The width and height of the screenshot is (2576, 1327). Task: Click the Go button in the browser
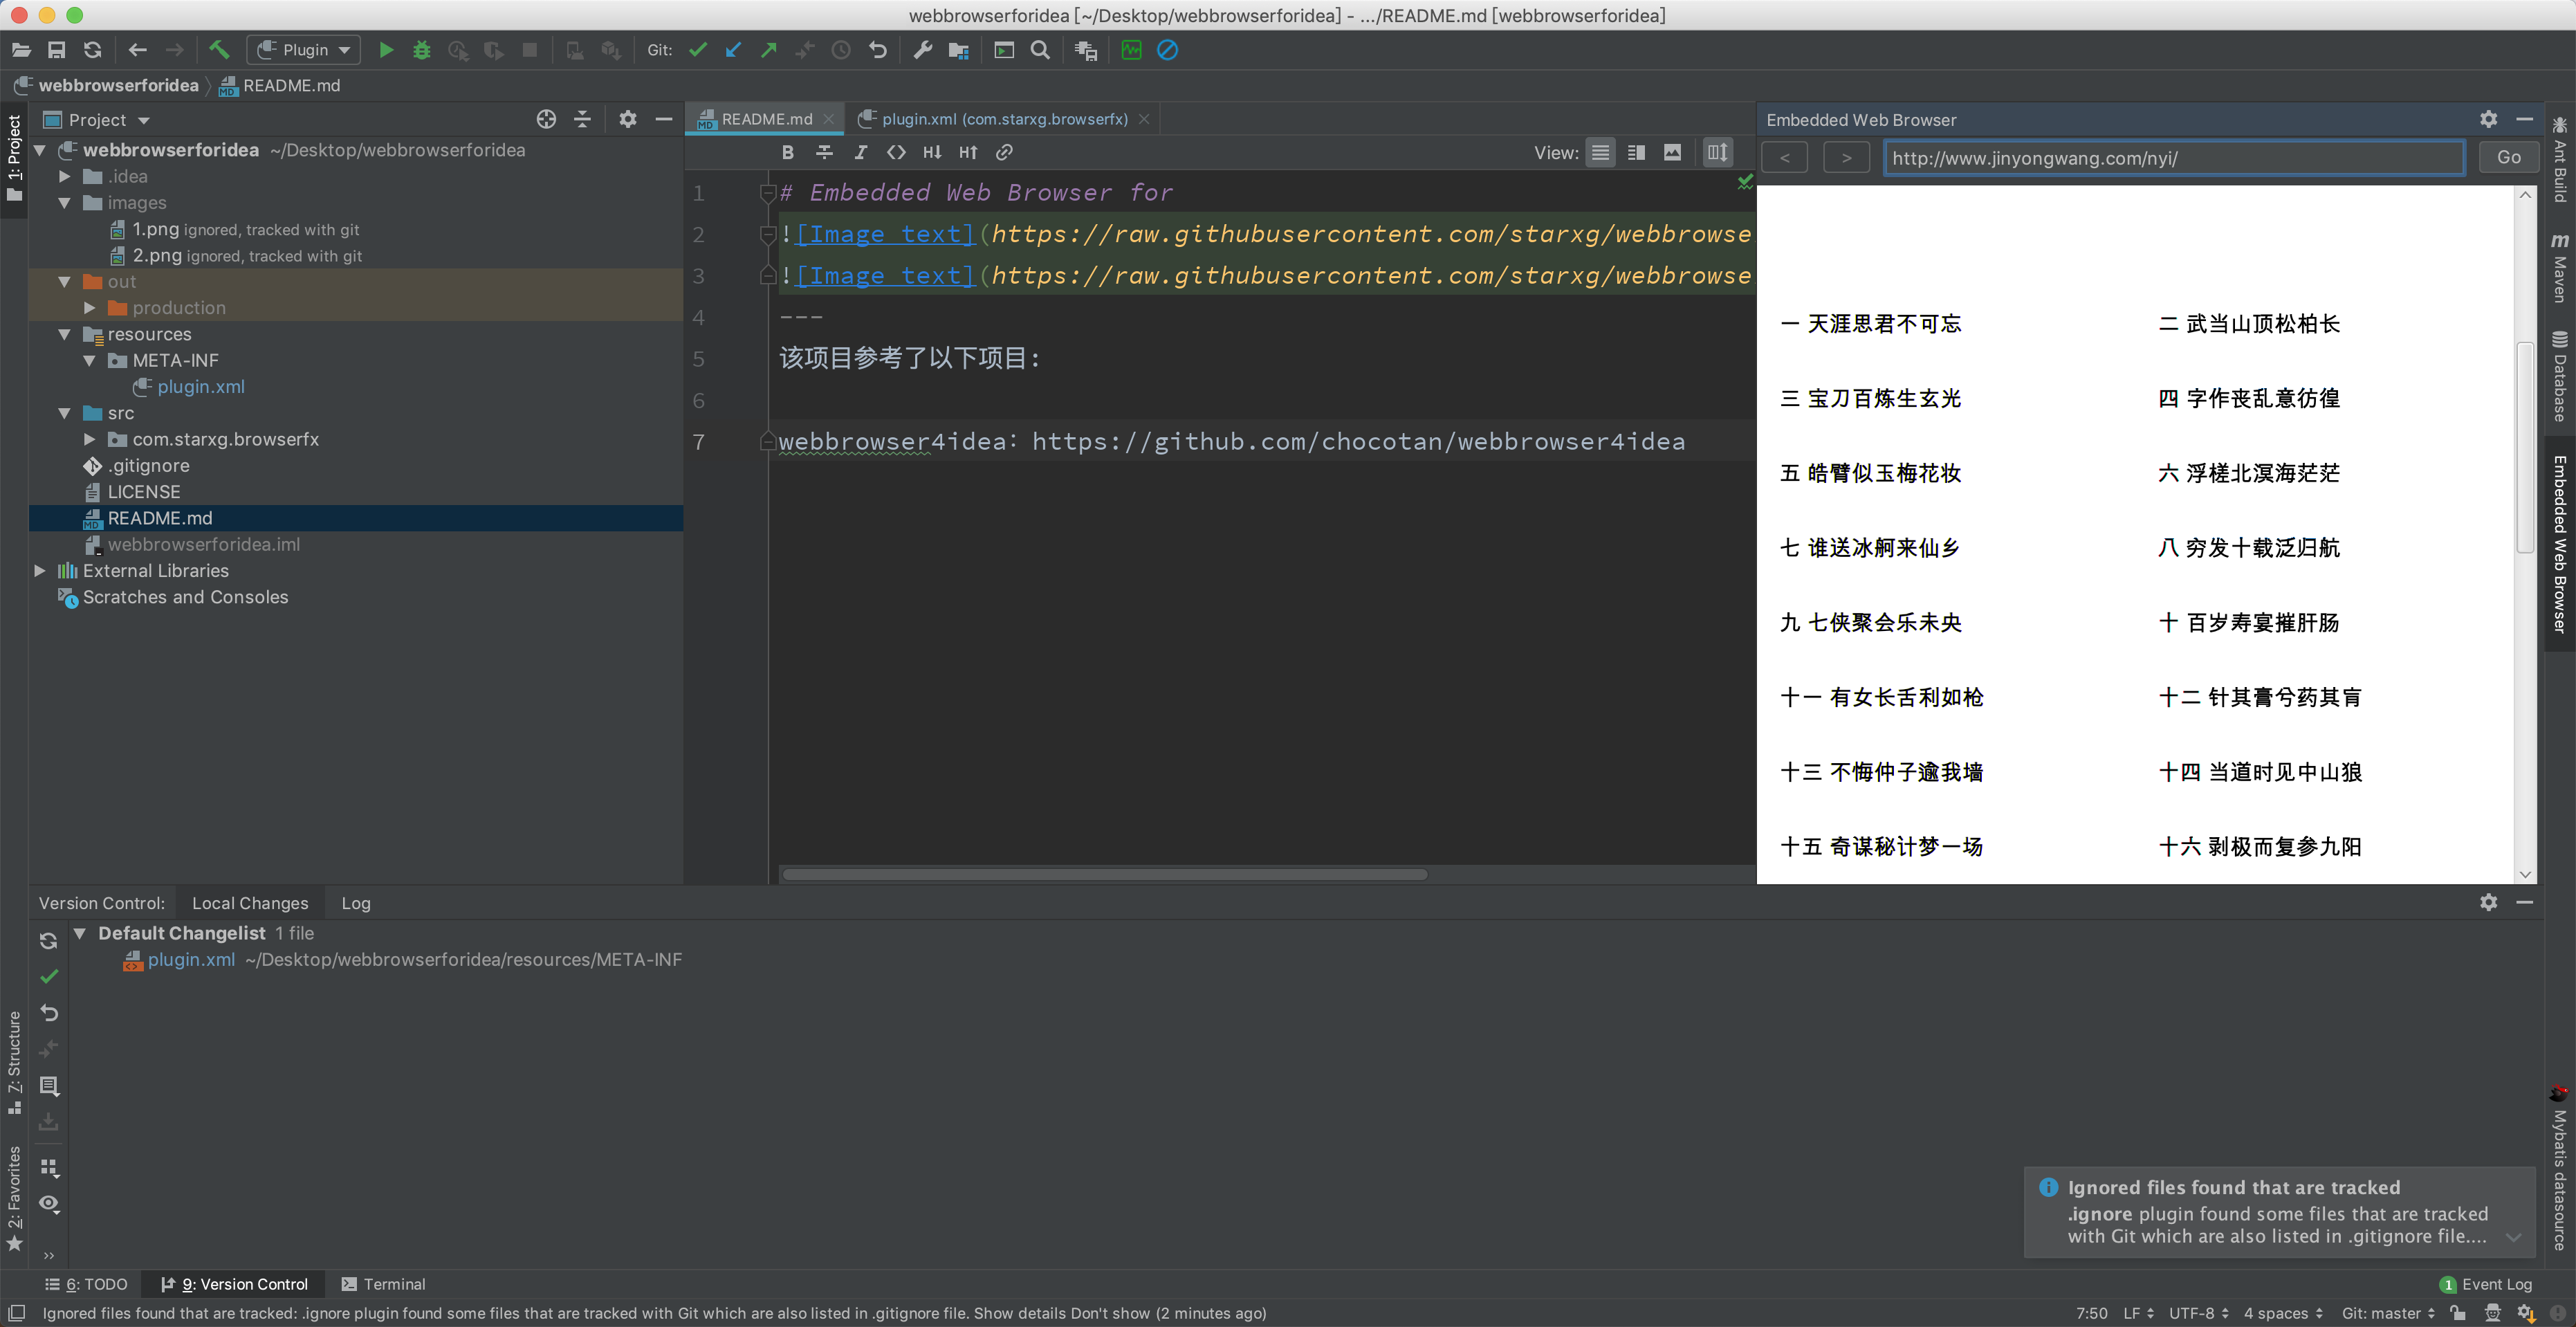[2508, 157]
